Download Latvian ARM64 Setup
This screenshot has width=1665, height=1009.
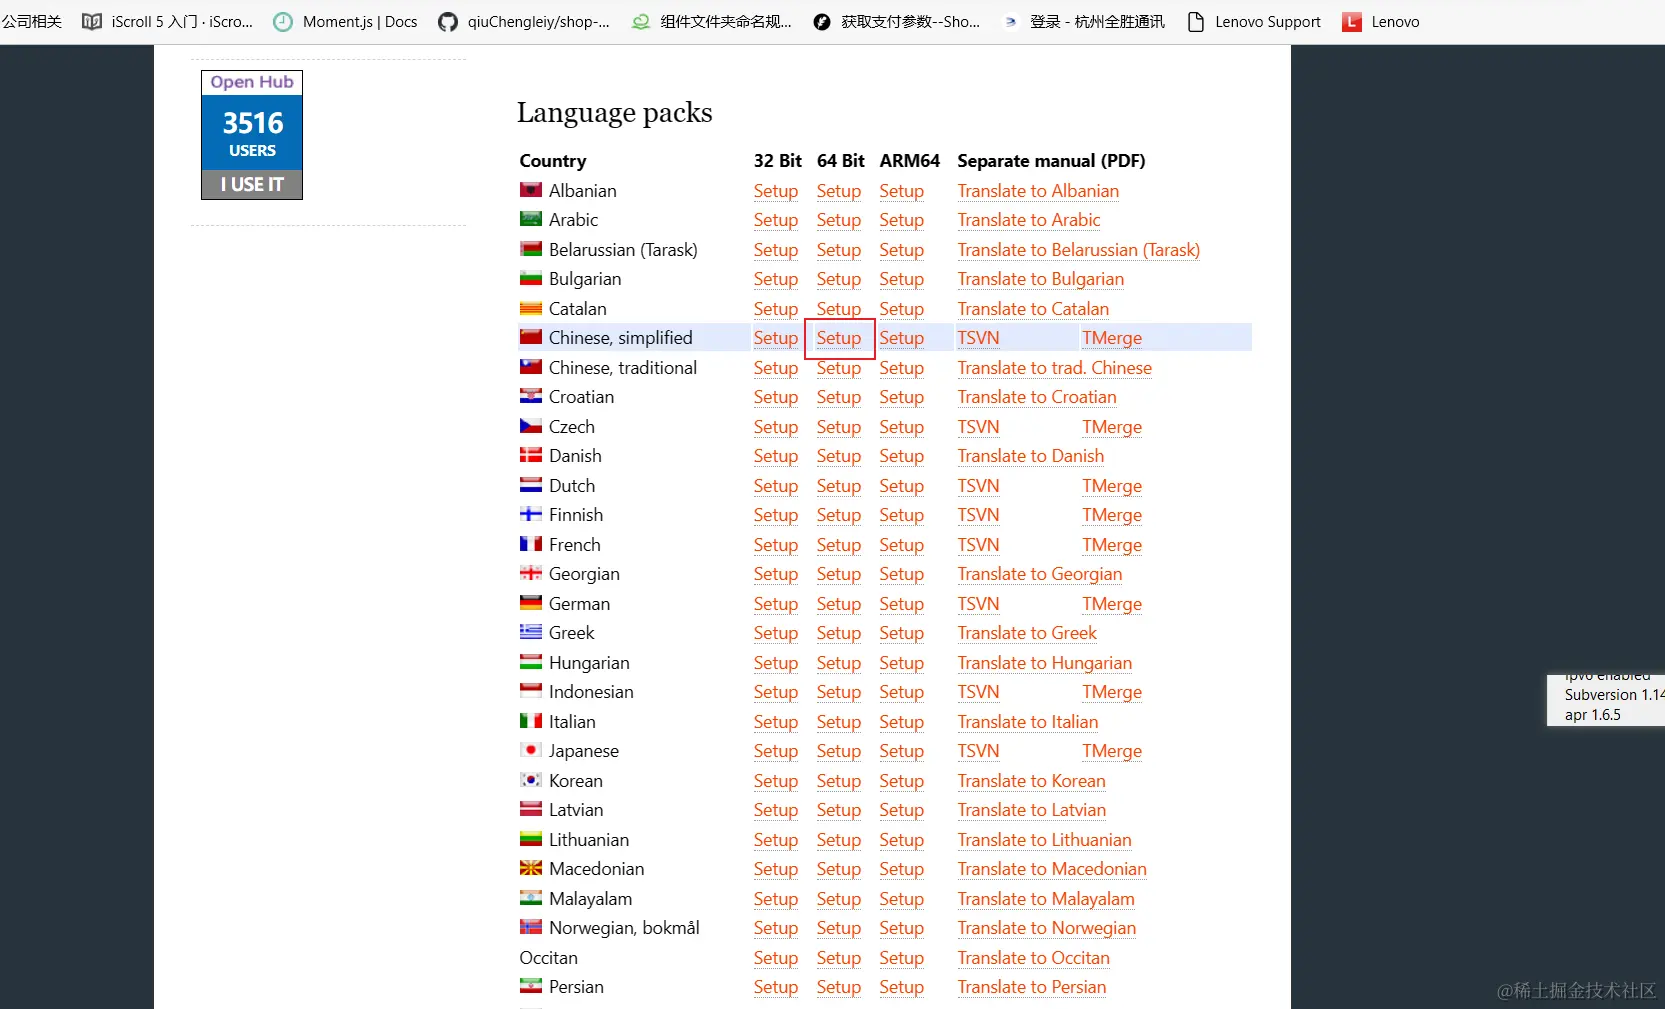point(902,810)
